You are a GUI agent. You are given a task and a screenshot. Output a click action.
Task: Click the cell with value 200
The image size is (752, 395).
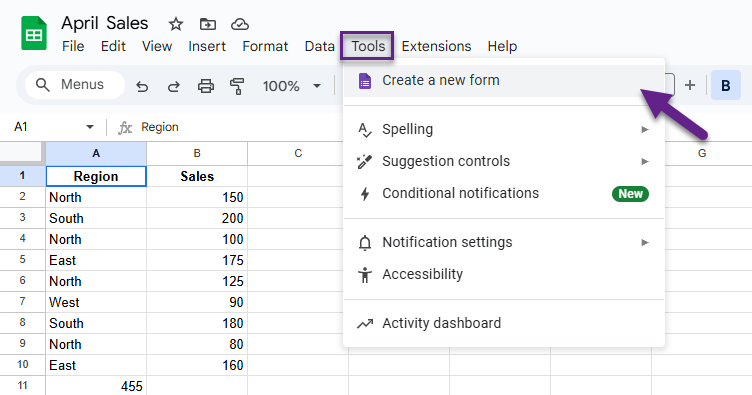(x=197, y=218)
